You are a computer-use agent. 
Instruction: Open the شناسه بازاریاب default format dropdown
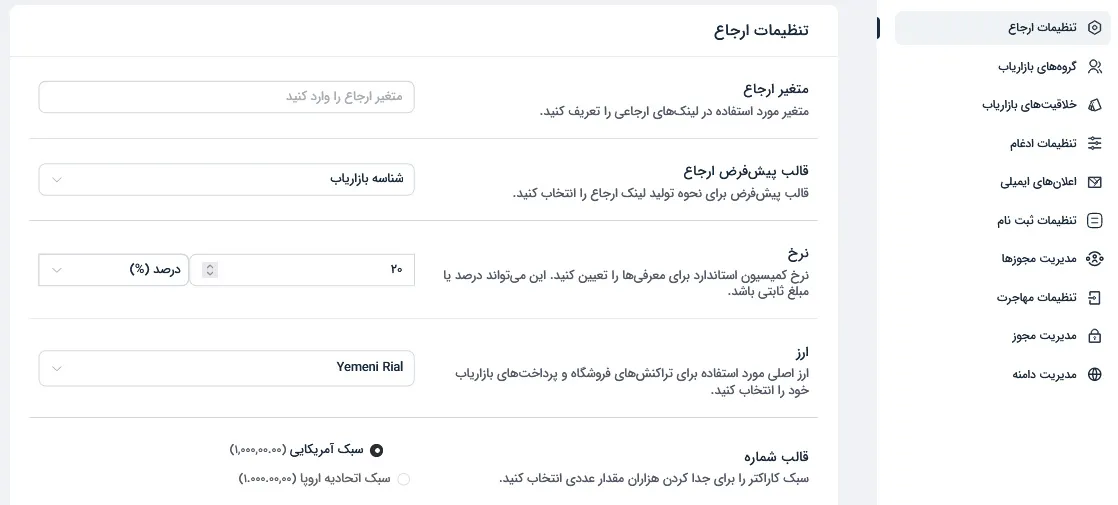pyautogui.click(x=226, y=179)
